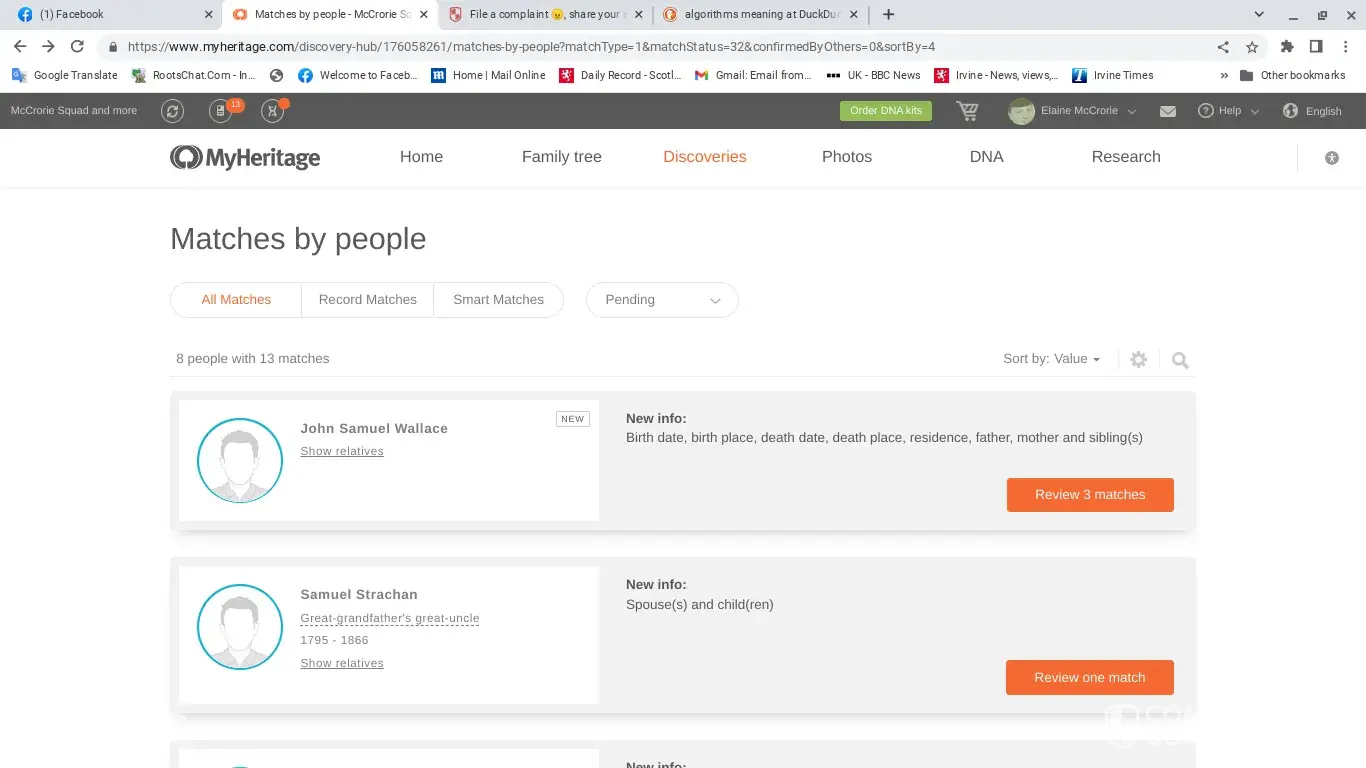Bookmark this page with the star icon
The image size is (1366, 768).
pyautogui.click(x=1252, y=47)
